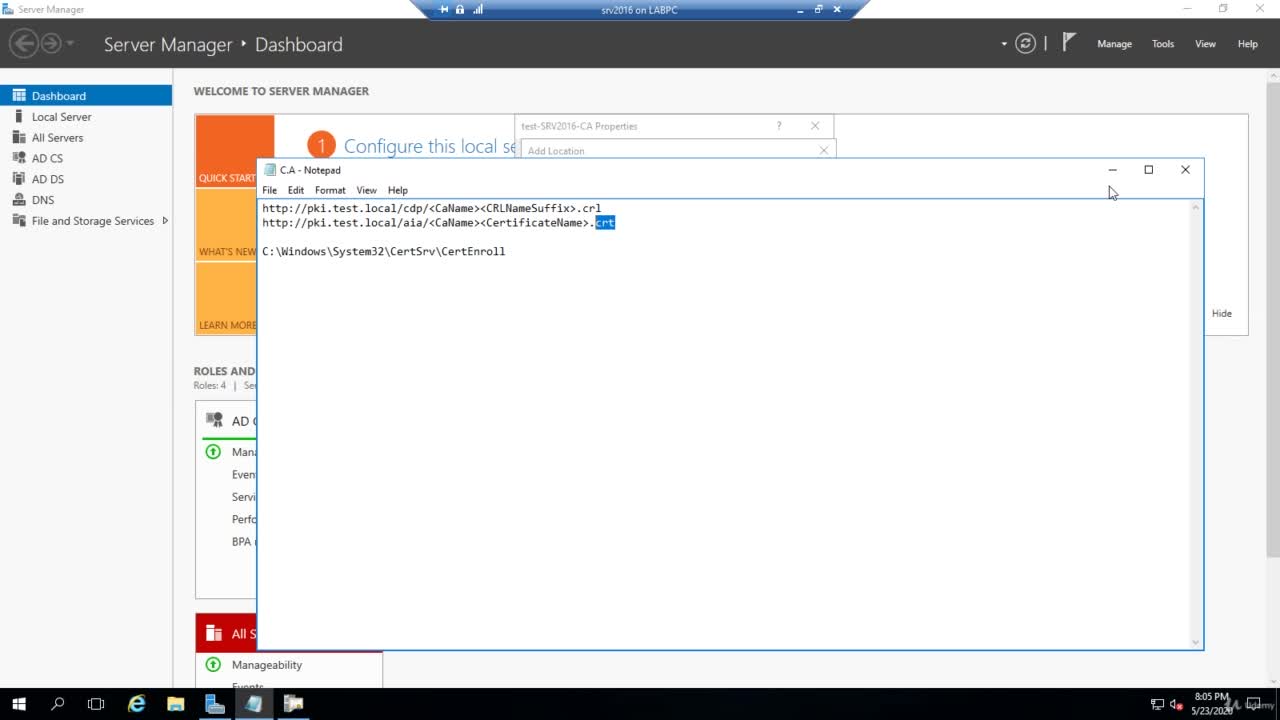Open Notepad's Edit menu
This screenshot has height=720, width=1280.
point(296,190)
